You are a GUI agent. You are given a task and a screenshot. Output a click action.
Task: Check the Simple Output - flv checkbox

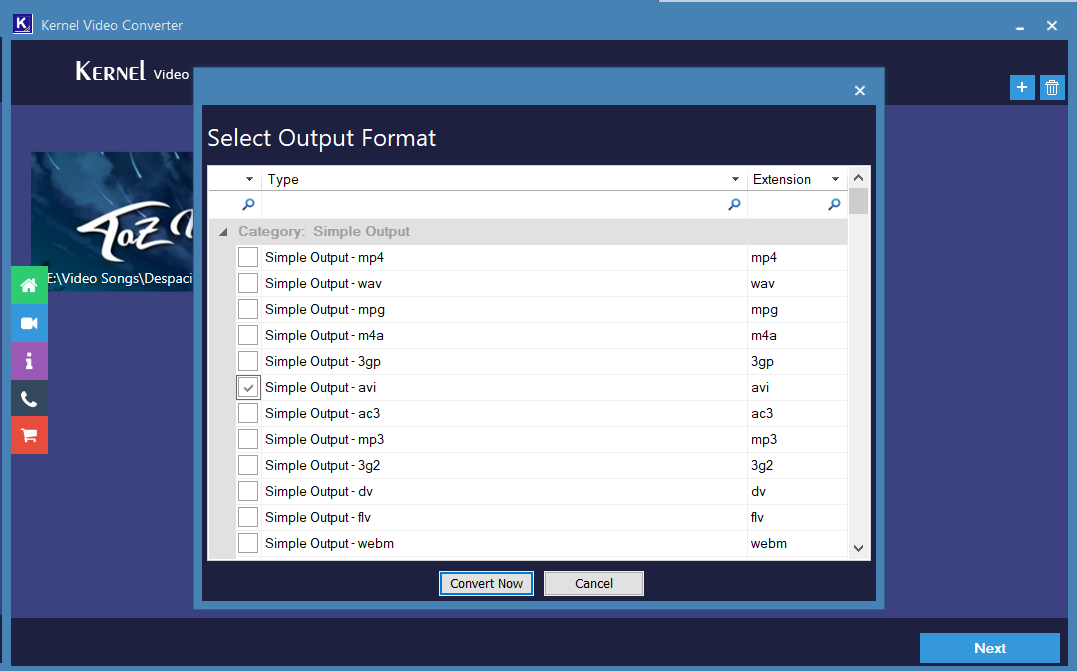coord(248,517)
